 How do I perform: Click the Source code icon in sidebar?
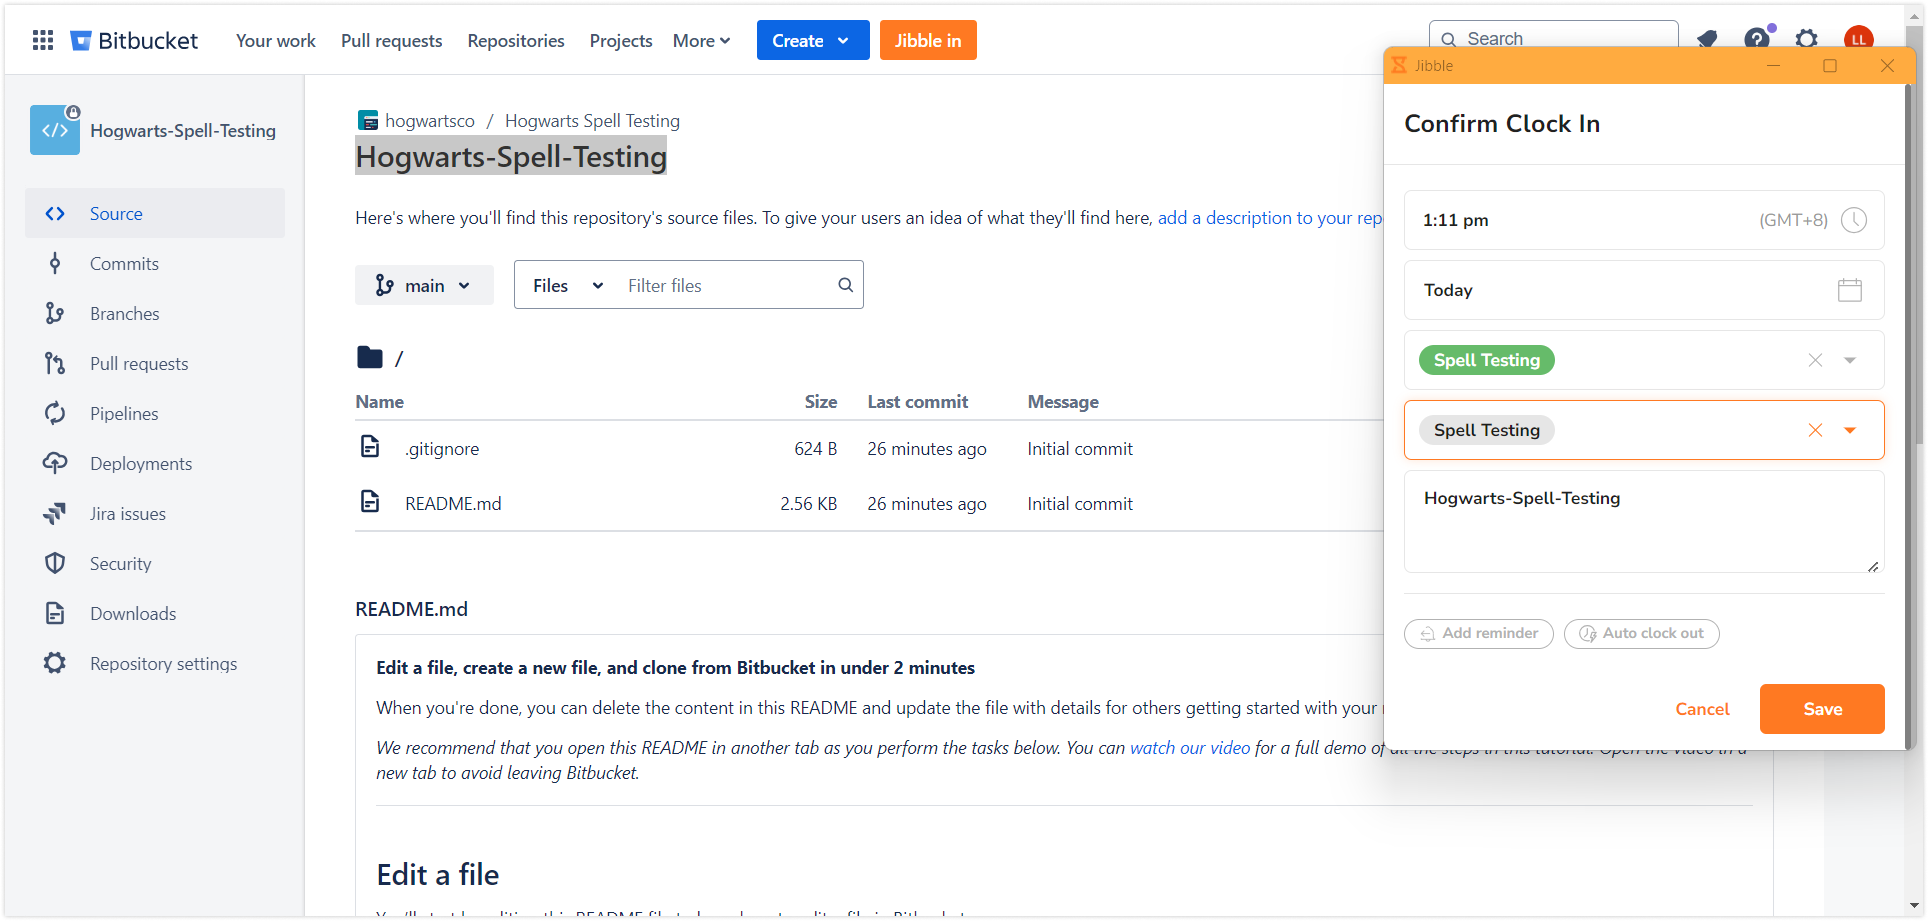coord(55,213)
